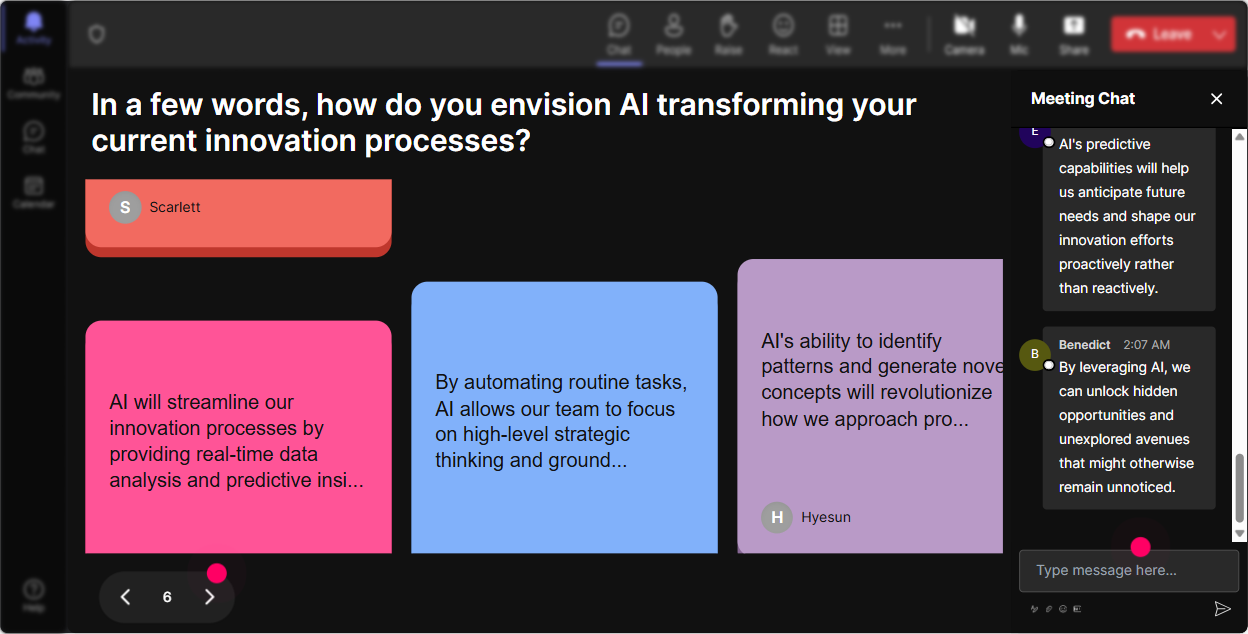Open Activity in the left sidebar

[x=34, y=28]
